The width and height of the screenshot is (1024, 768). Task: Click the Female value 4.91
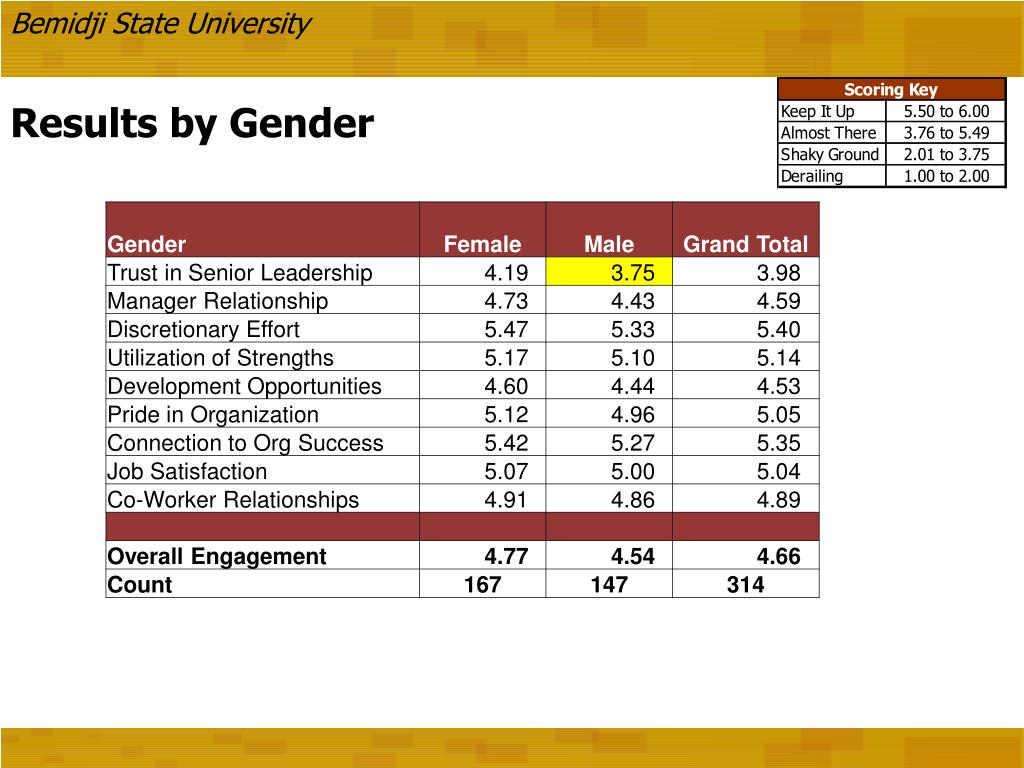point(505,500)
